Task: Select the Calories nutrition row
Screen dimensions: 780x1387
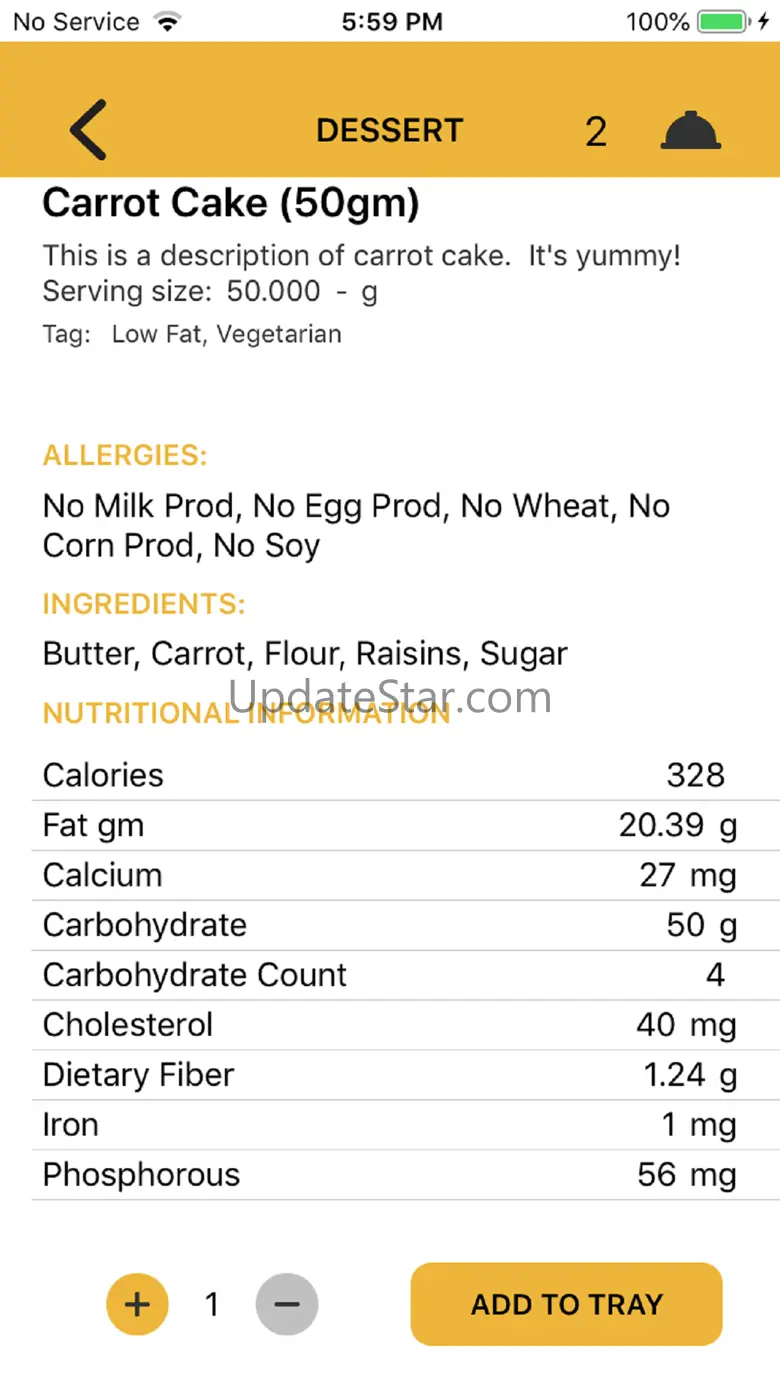Action: [390, 775]
